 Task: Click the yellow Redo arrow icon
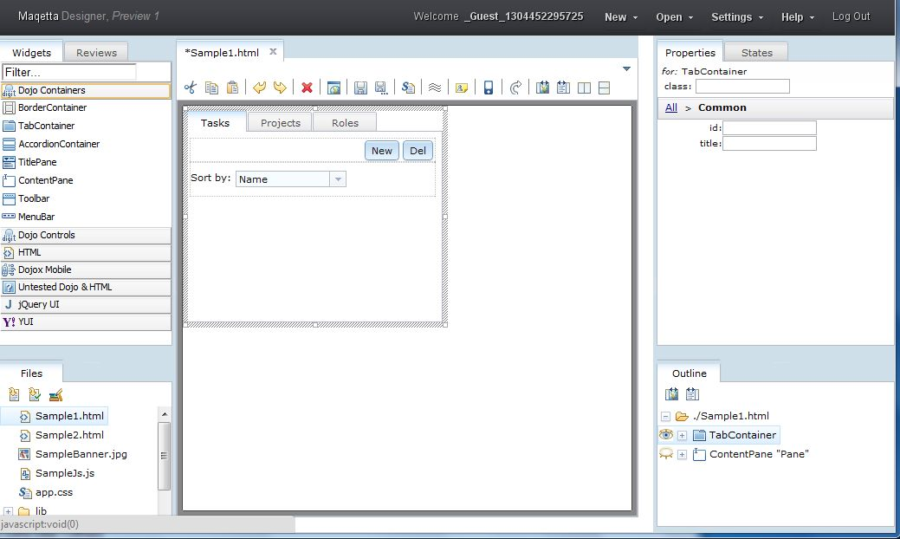point(280,88)
